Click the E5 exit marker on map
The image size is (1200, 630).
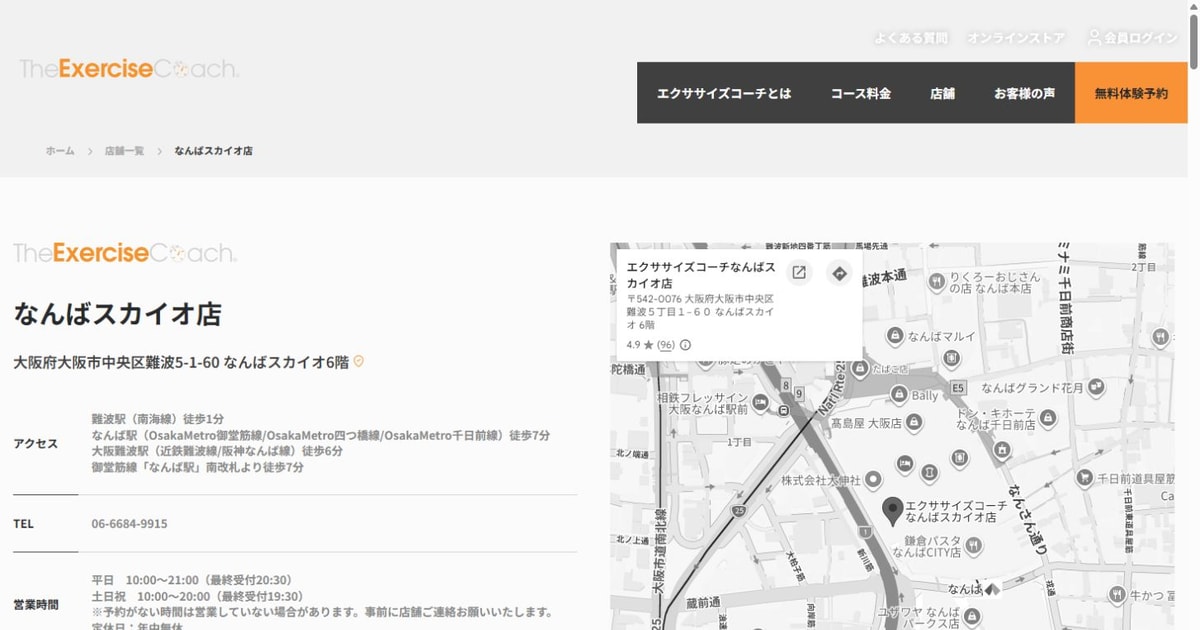(959, 387)
